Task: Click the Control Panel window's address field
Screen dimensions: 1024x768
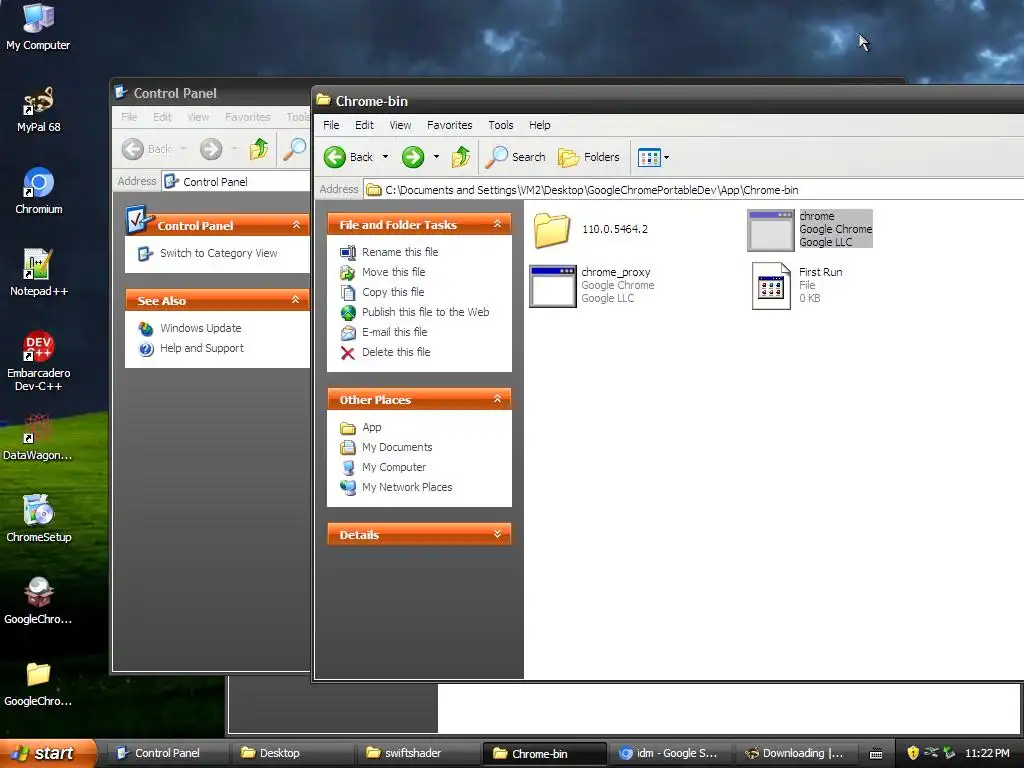Action: pos(236,182)
